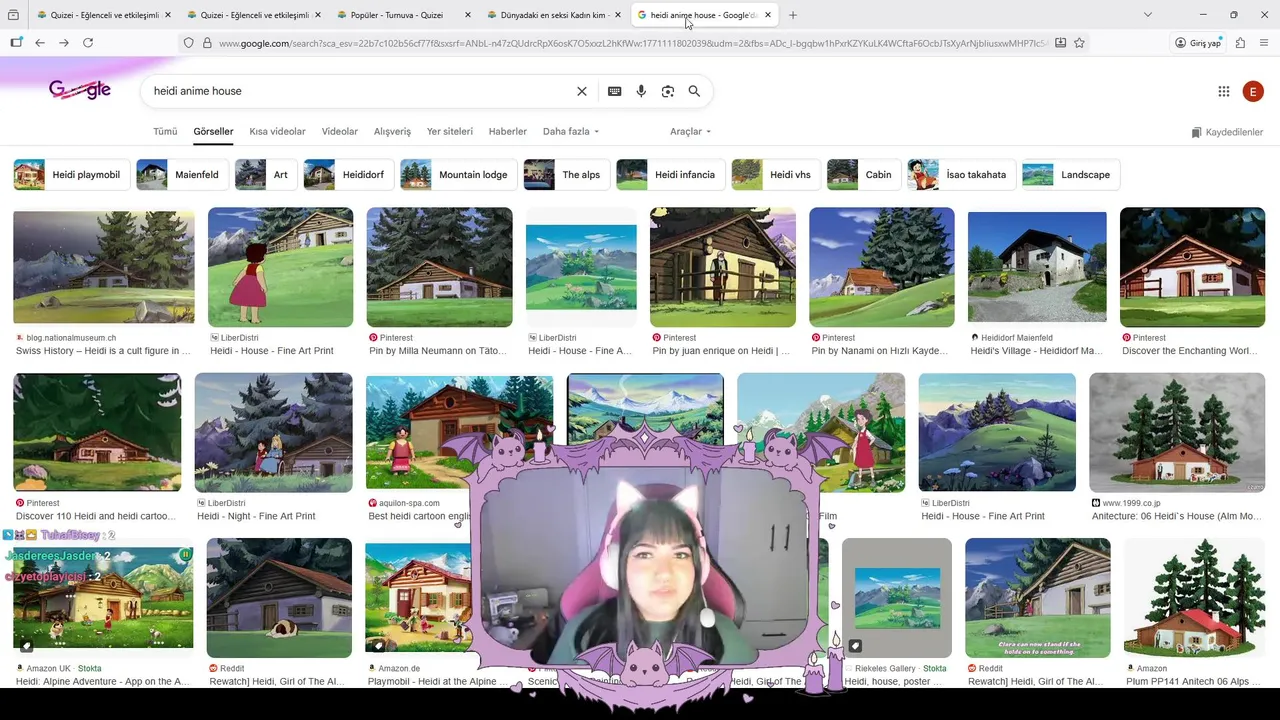The height and width of the screenshot is (720, 1280).
Task: Close the Popüler - Turnuva - Quizei tab
Action: (468, 15)
